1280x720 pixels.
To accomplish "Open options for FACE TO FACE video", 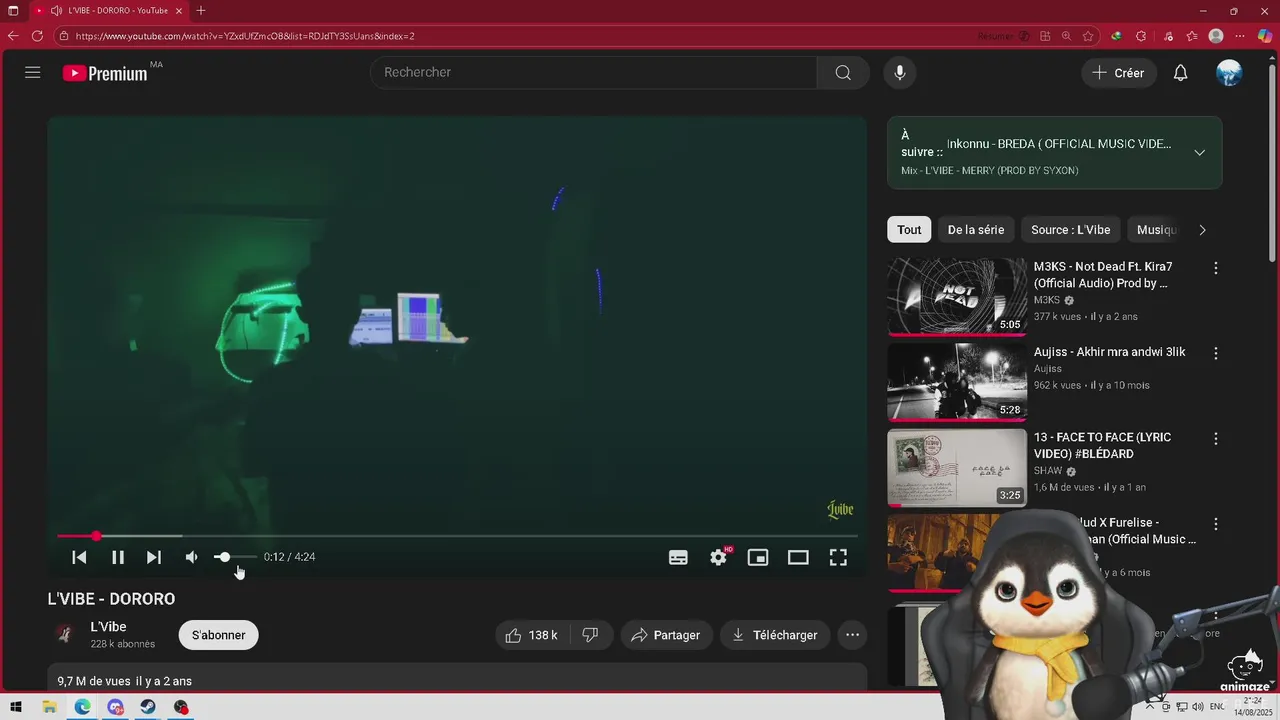I will coord(1216,438).
